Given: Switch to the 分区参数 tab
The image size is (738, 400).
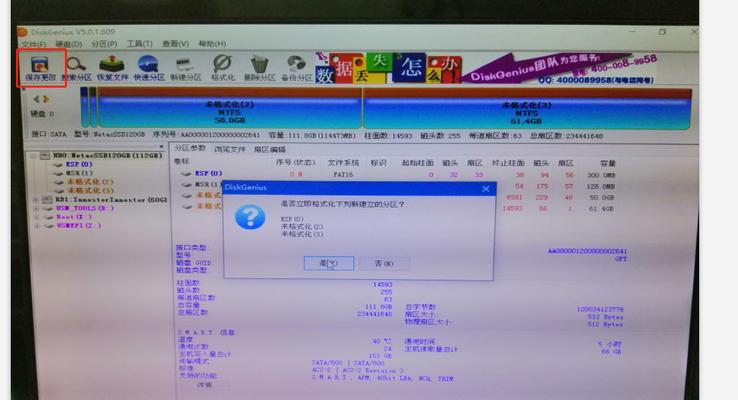Looking at the screenshot, I should pos(190,149).
